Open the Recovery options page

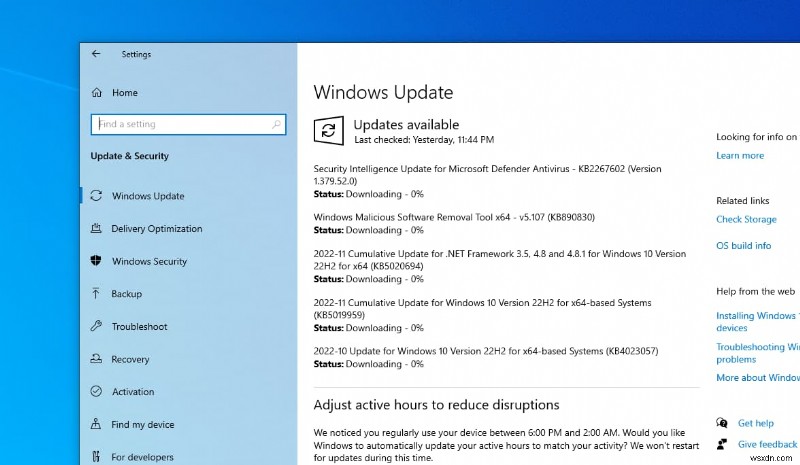point(130,359)
